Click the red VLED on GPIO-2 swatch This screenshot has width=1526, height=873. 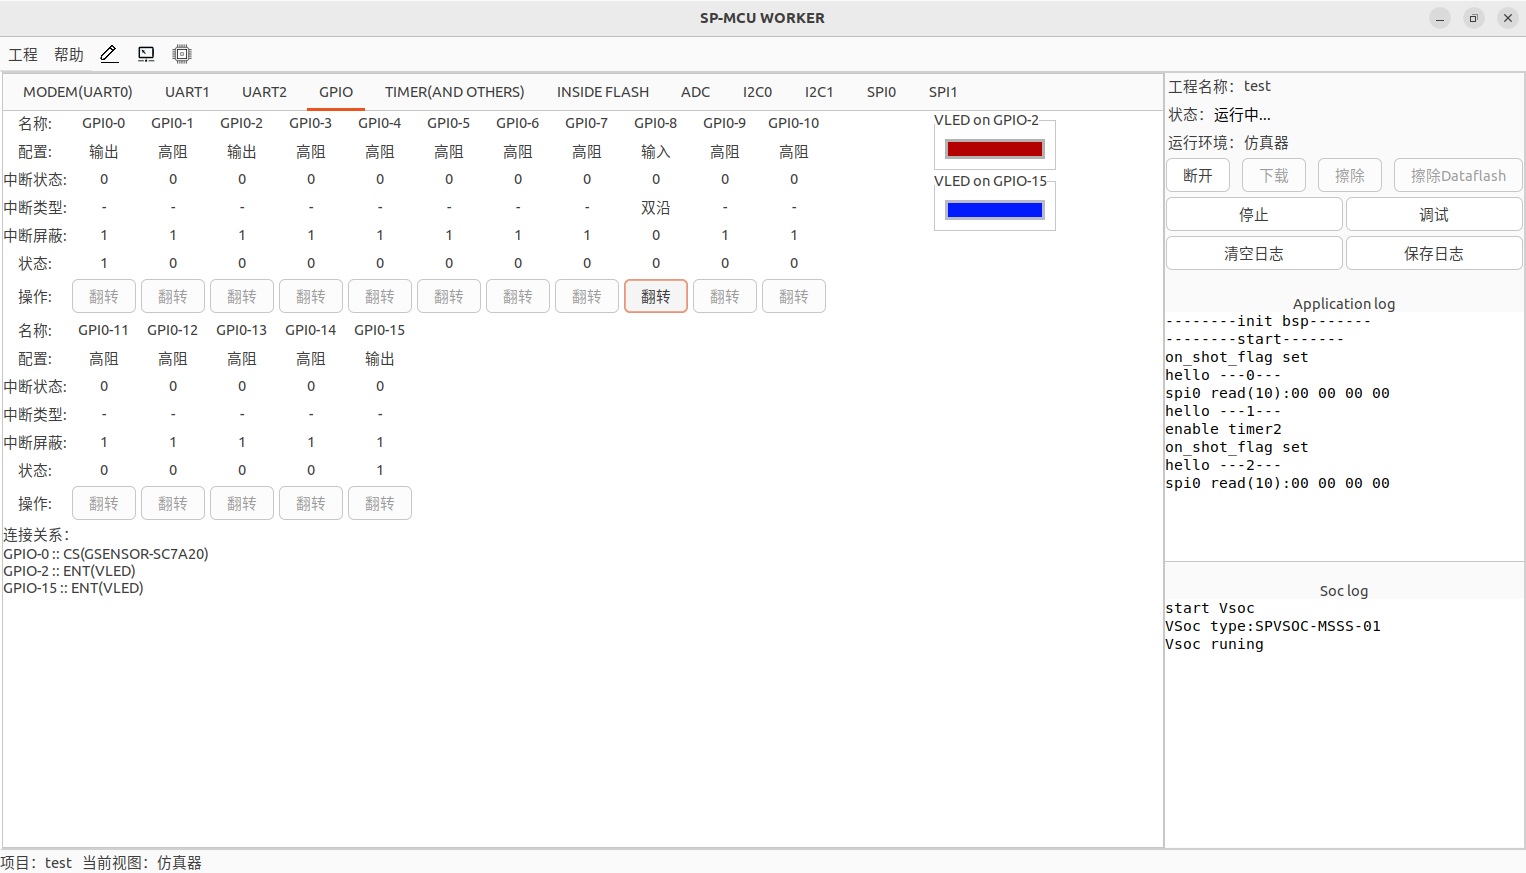(994, 149)
